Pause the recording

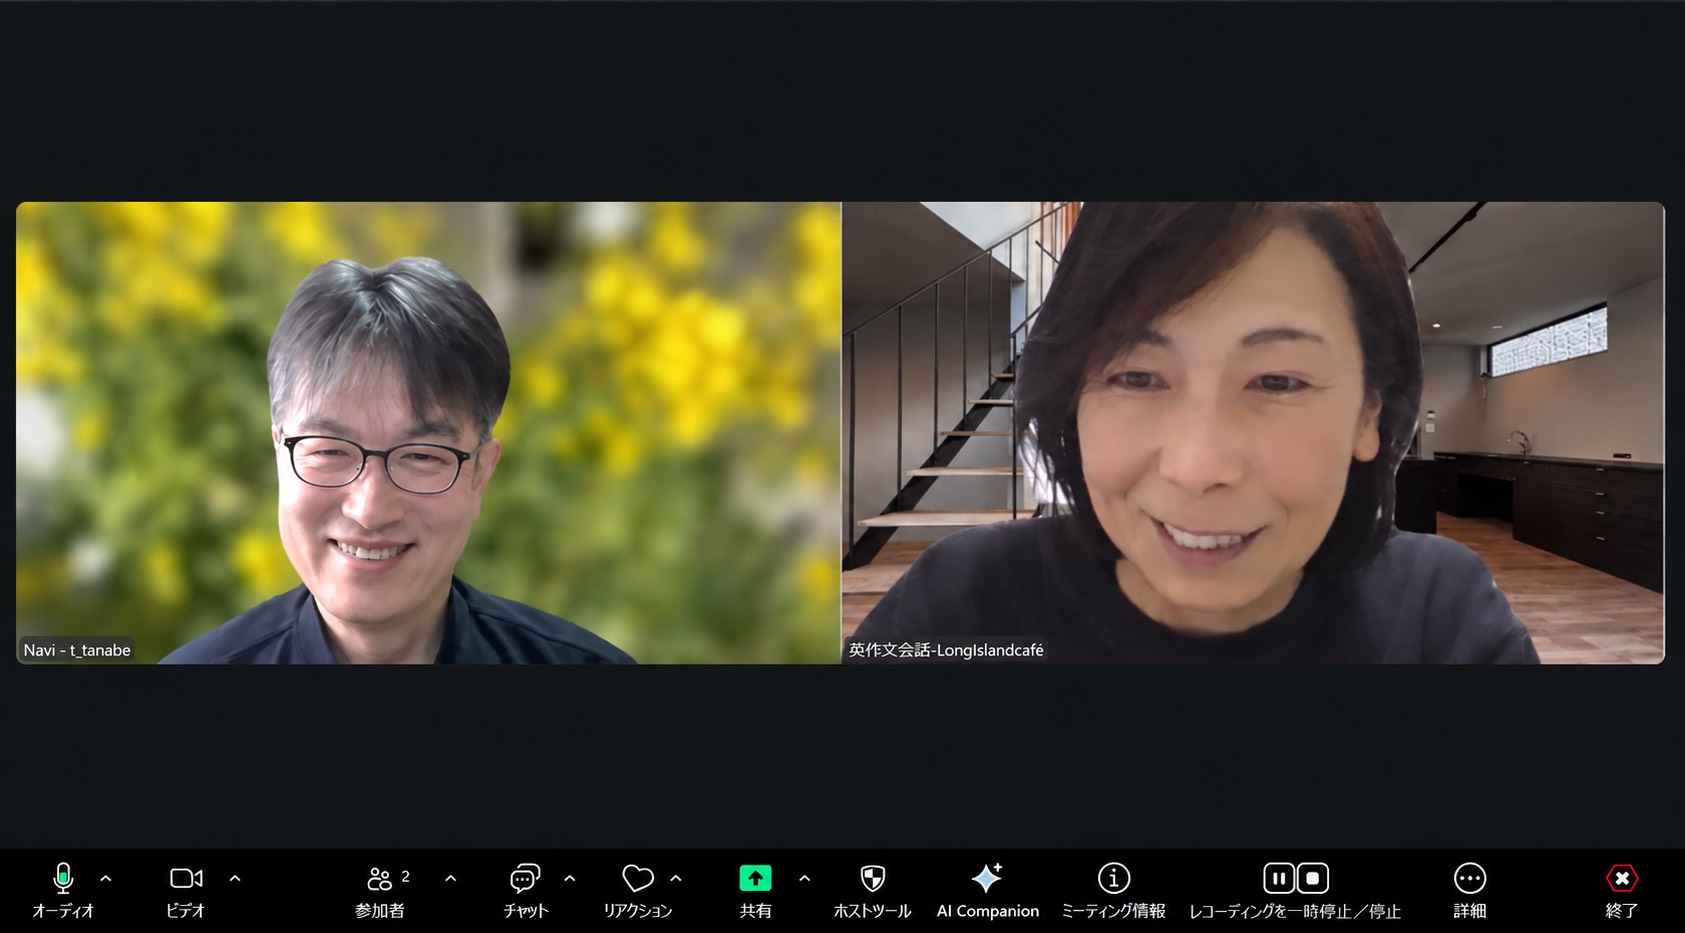(x=1279, y=878)
